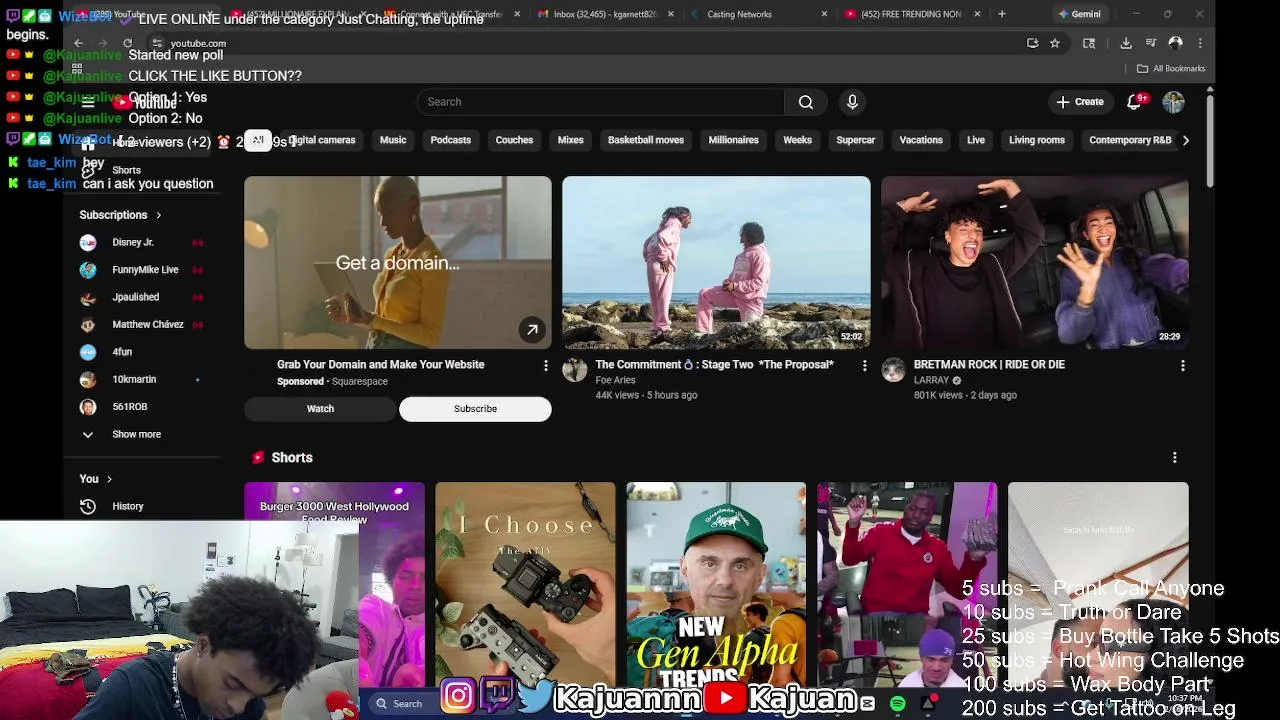
Task: Select the Contemporary R&B chip
Action: [1130, 140]
